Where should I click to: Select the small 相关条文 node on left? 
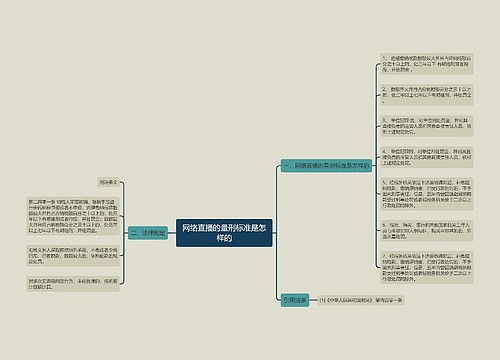108,182
